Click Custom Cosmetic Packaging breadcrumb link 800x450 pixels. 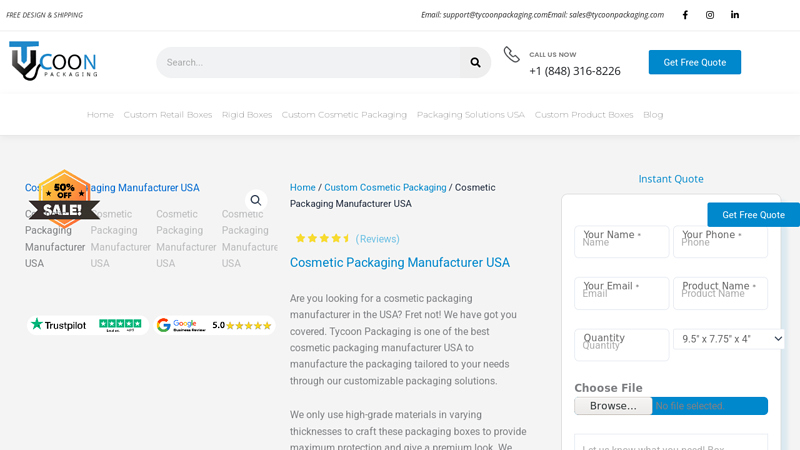click(x=385, y=187)
